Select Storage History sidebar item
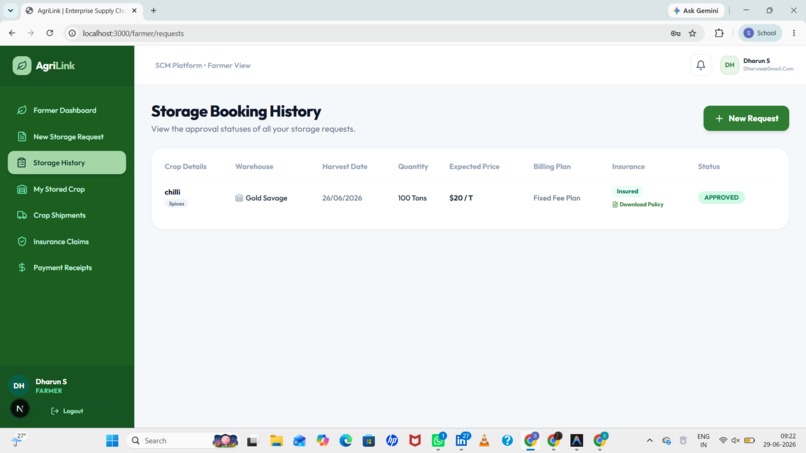 pos(67,162)
